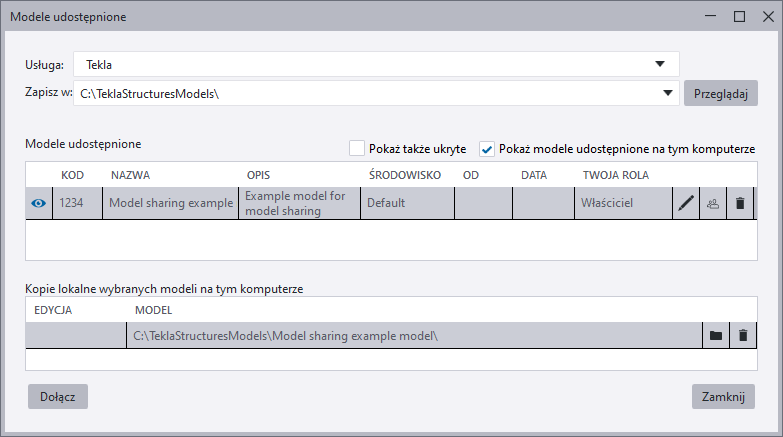
Task: Click the Zamknij button
Action: 723,397
